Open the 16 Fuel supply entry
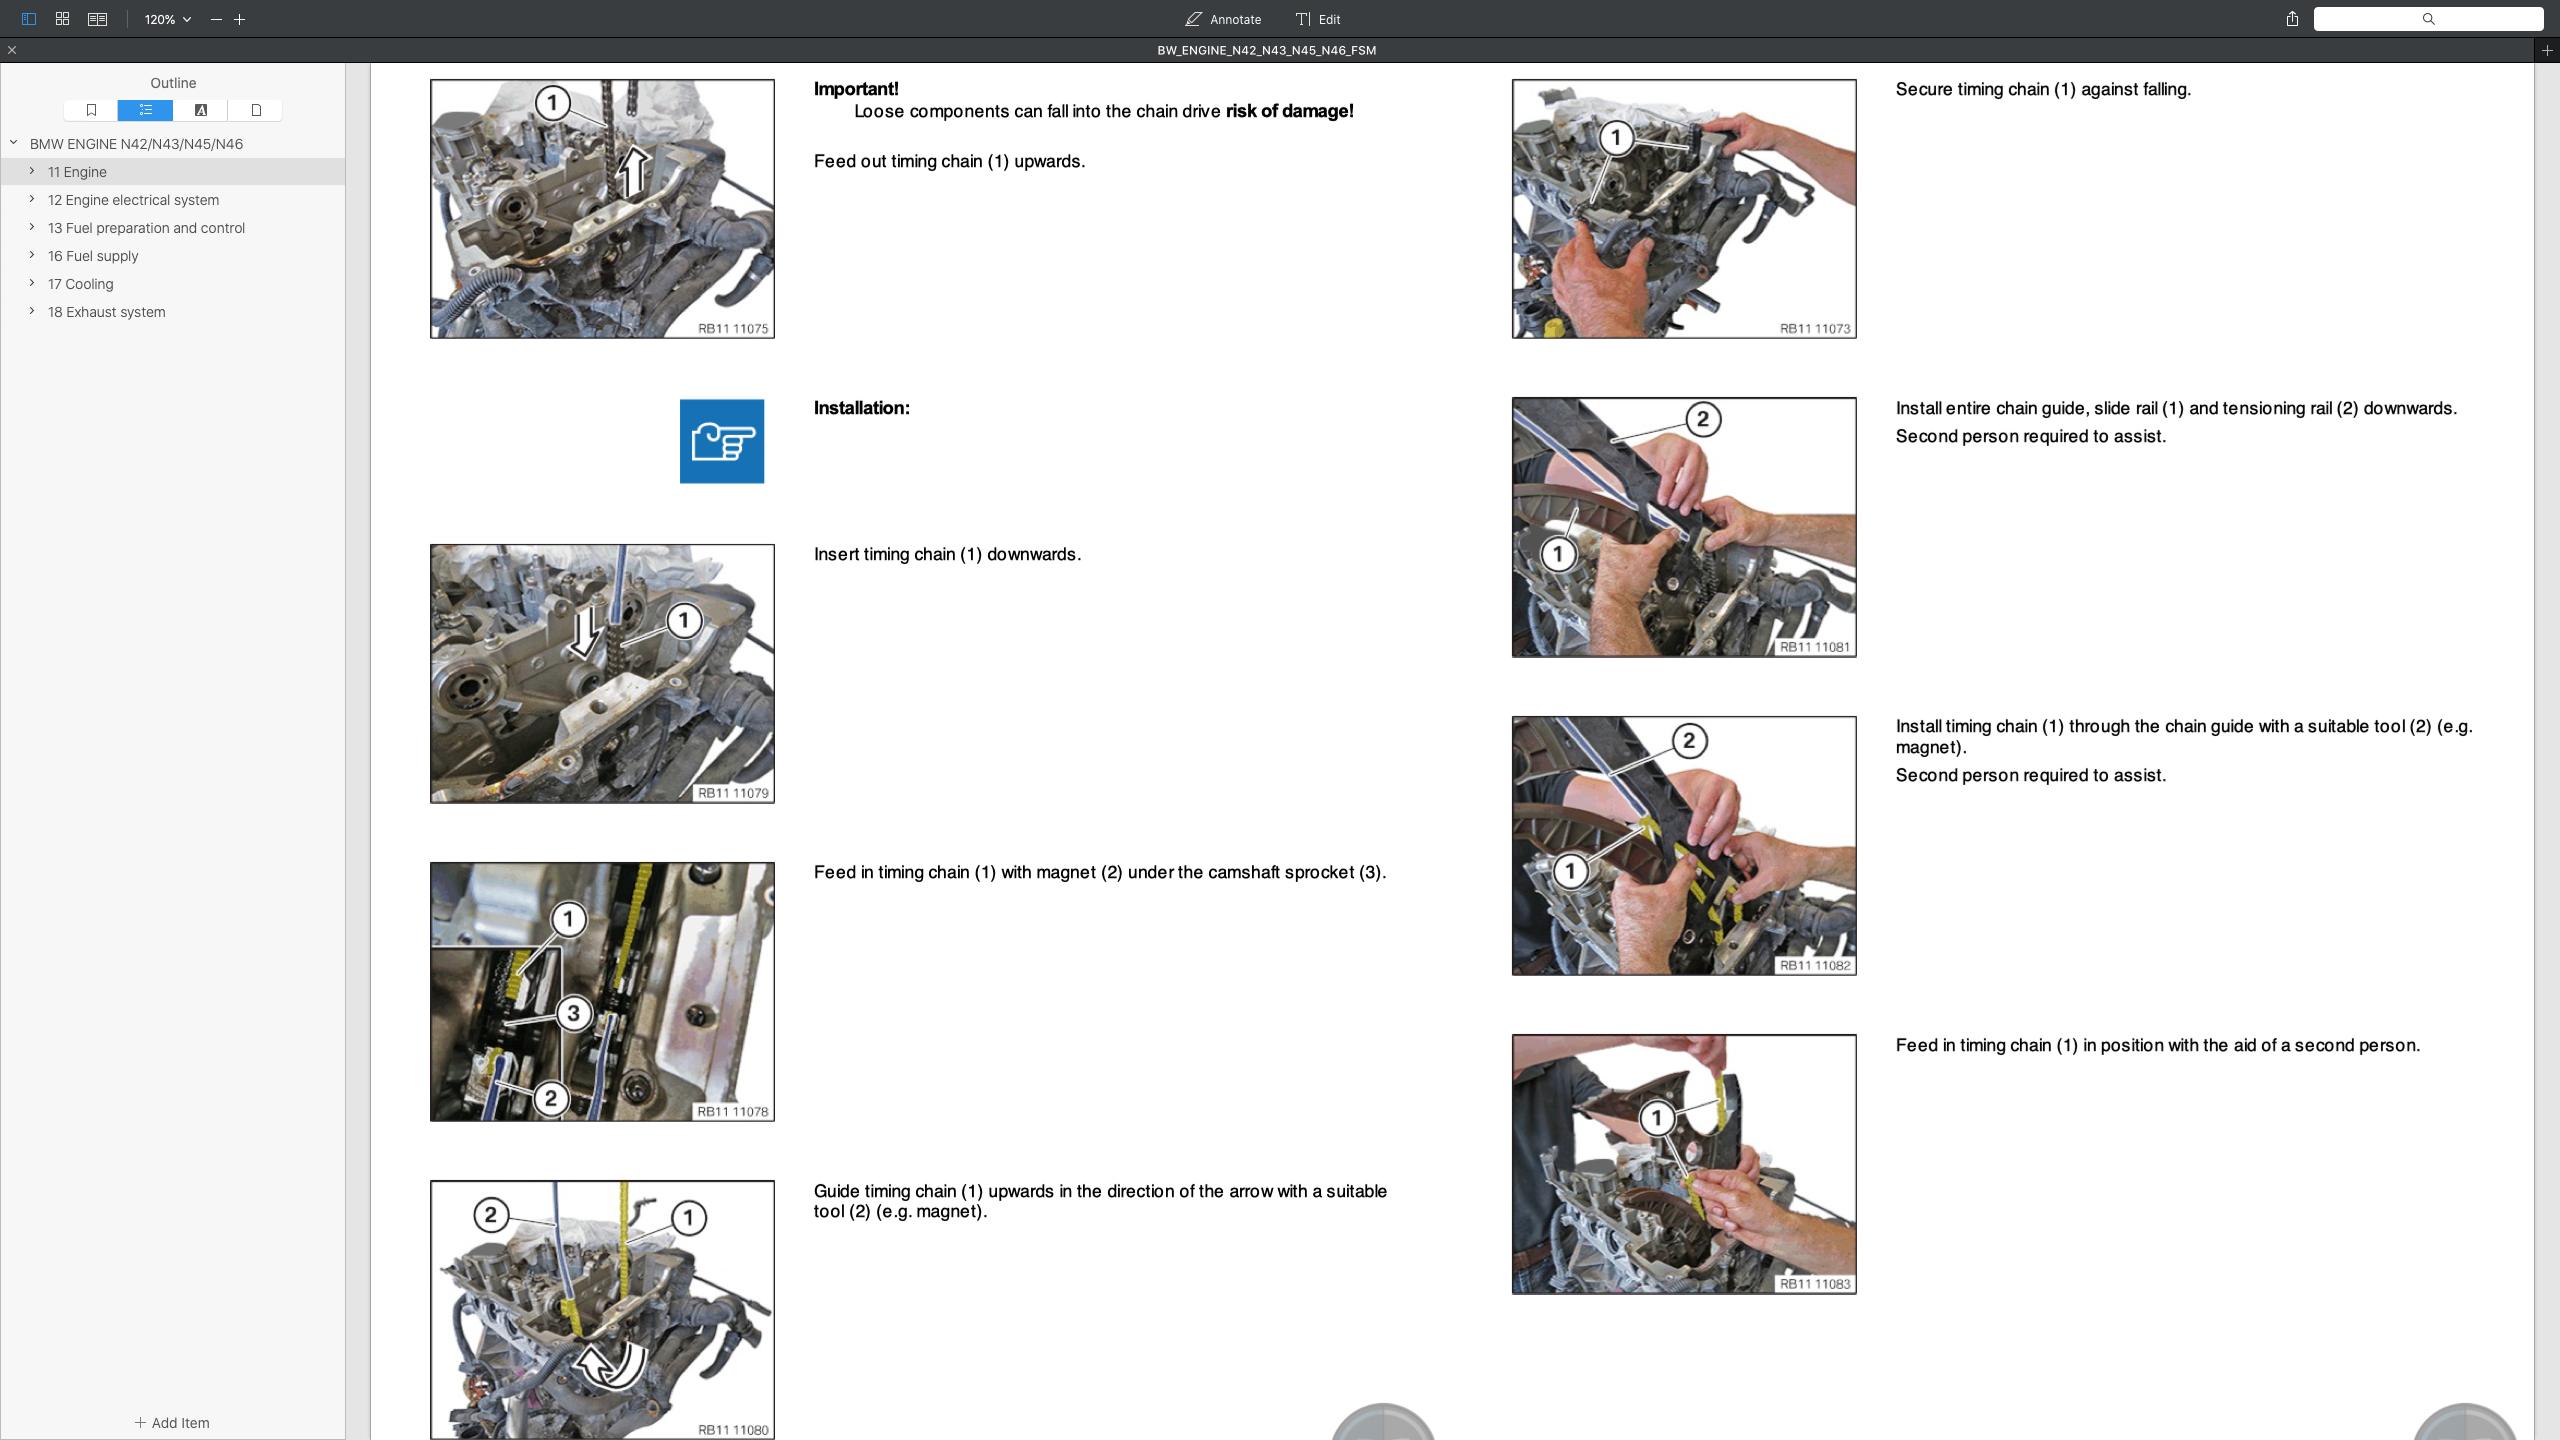The image size is (2560, 1440). pyautogui.click(x=93, y=256)
